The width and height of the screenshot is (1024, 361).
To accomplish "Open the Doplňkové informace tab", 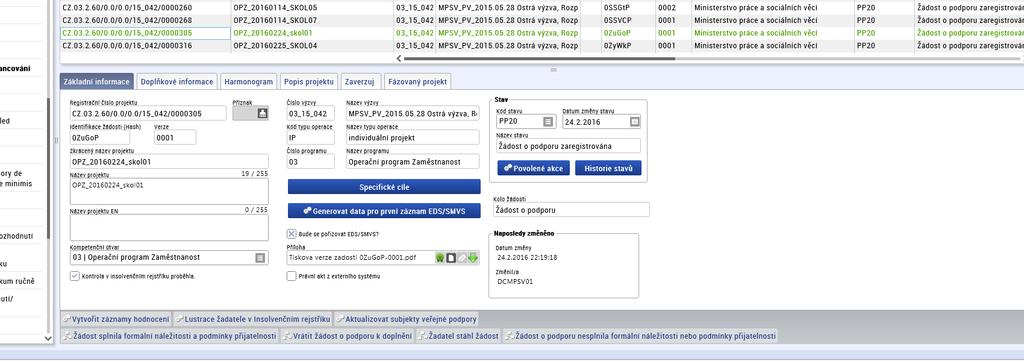I will click(x=177, y=82).
